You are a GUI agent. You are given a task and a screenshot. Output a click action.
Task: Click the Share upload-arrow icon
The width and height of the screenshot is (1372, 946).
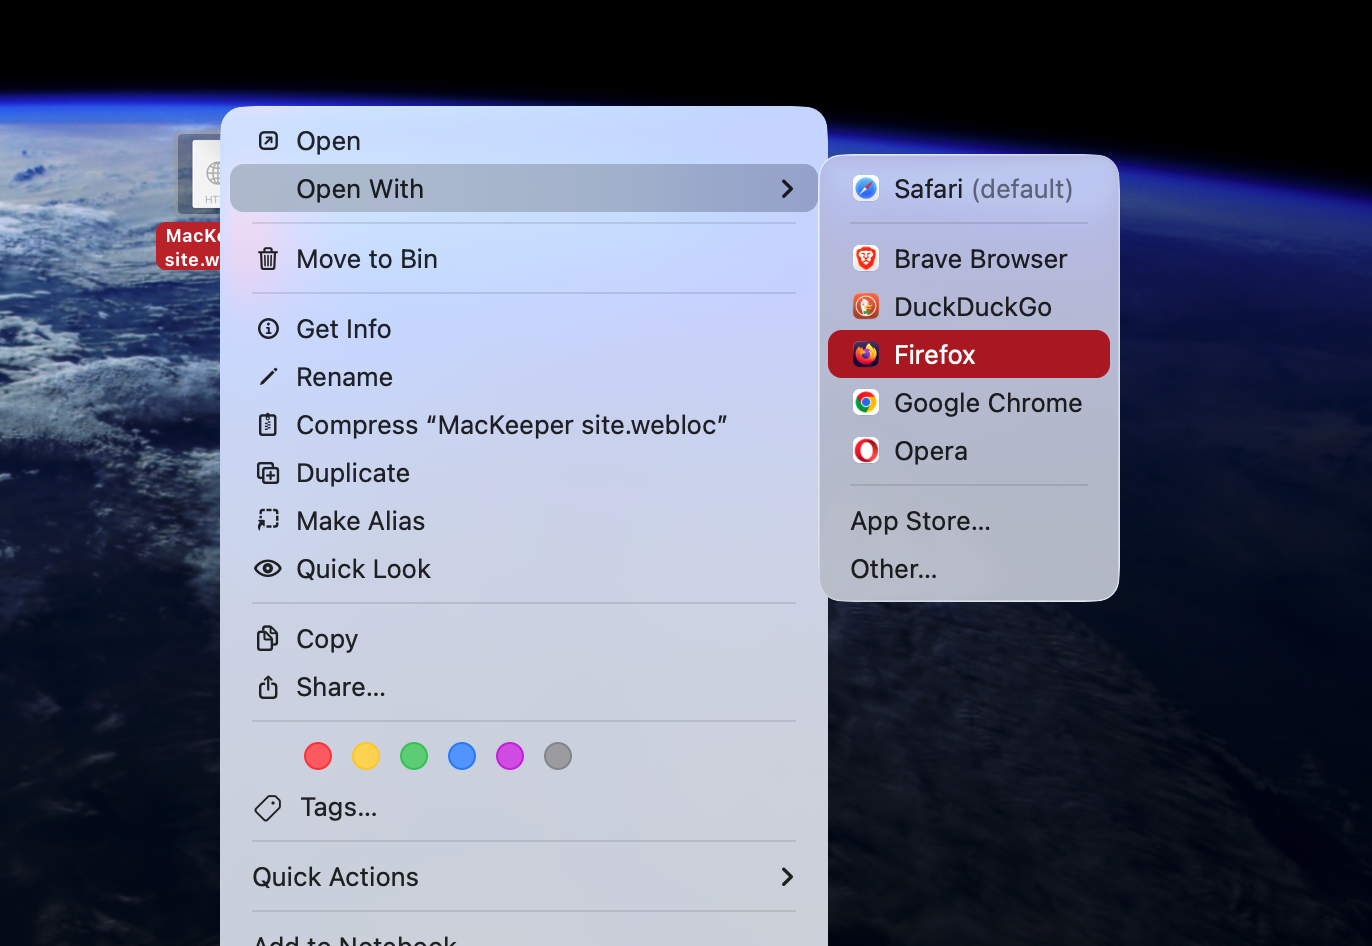pos(268,687)
